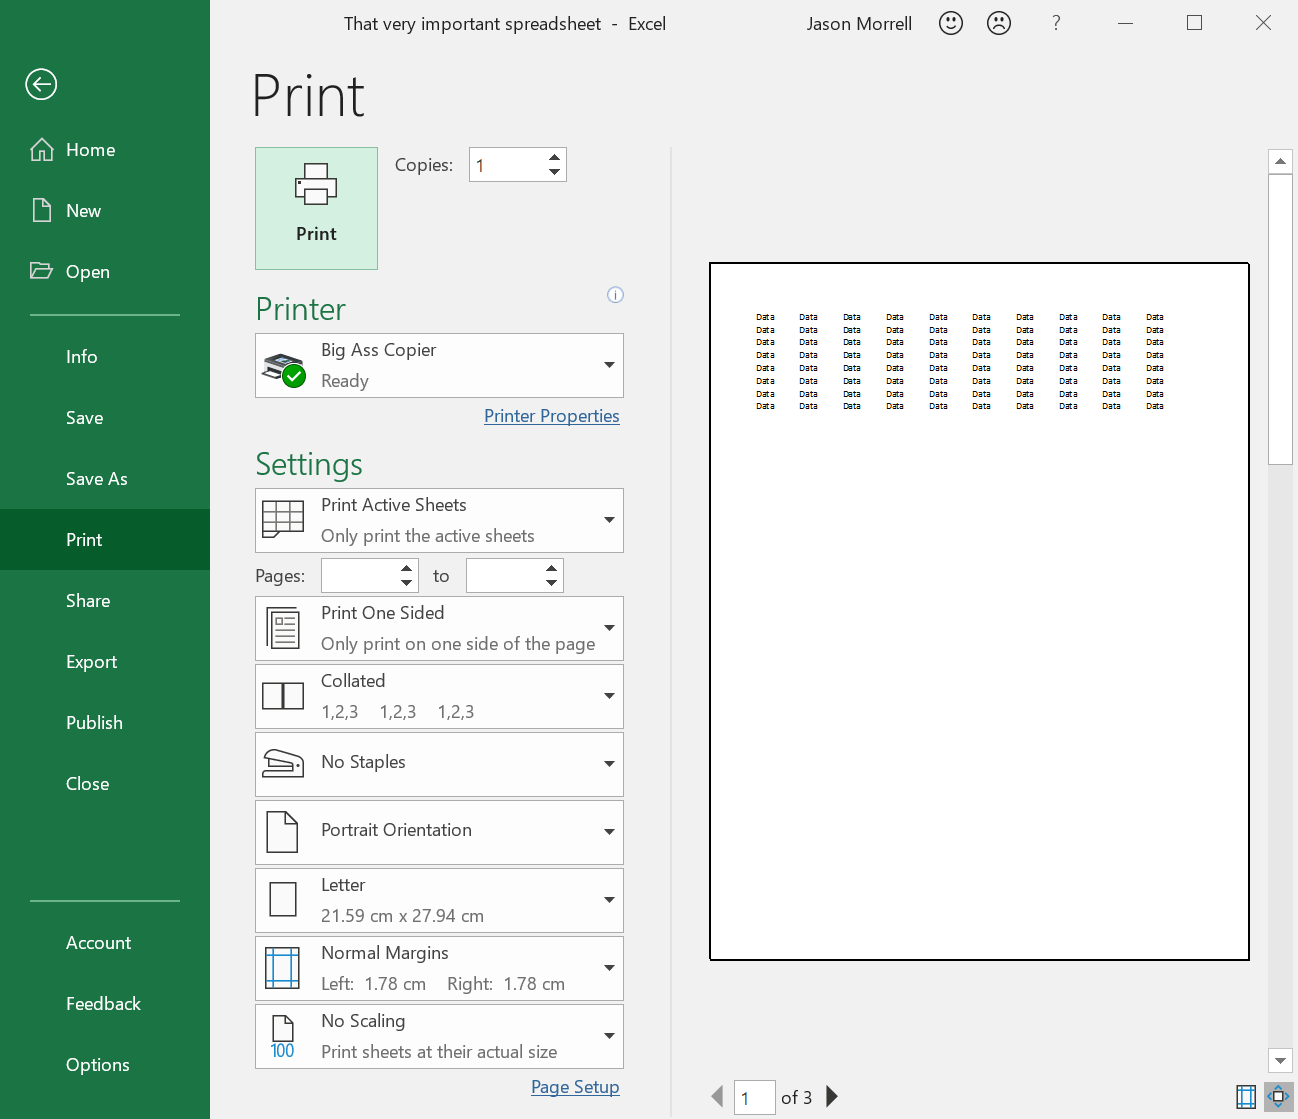Open the Share page
The image size is (1298, 1119).
(x=105, y=601)
